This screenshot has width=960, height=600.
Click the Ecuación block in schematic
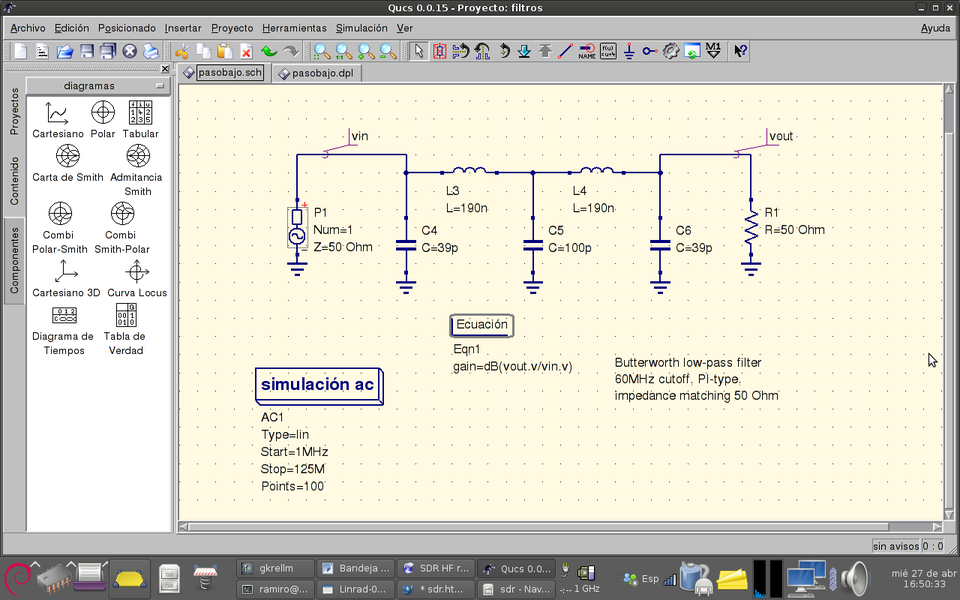point(482,325)
